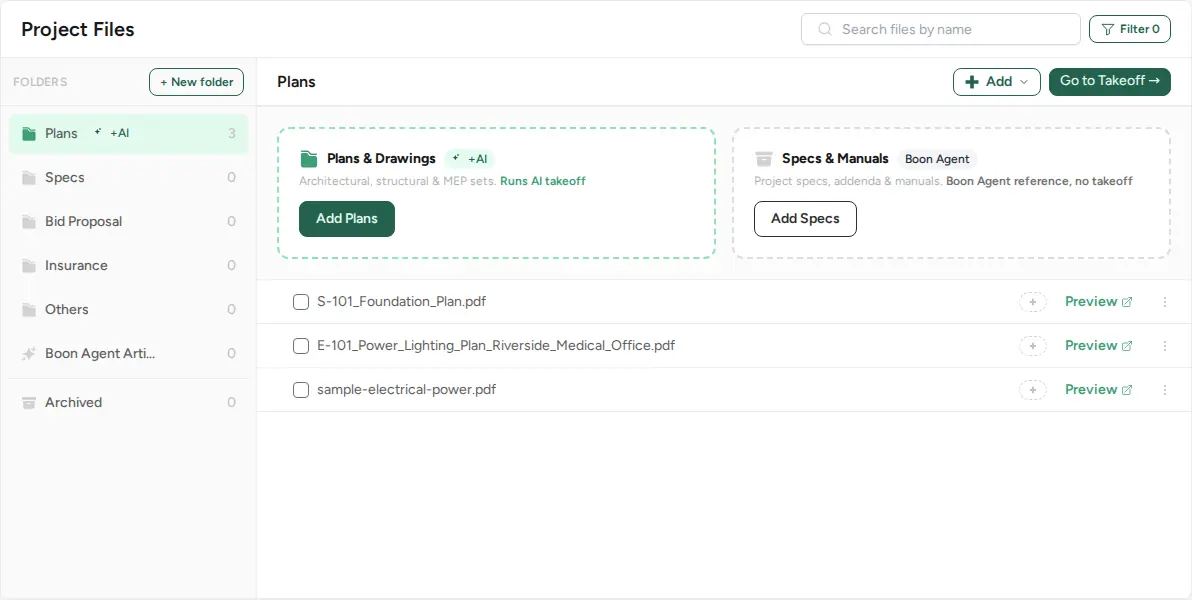Image resolution: width=1192 pixels, height=600 pixels.
Task: Click the archive box icon in Specs & Manuals card
Action: point(763,159)
